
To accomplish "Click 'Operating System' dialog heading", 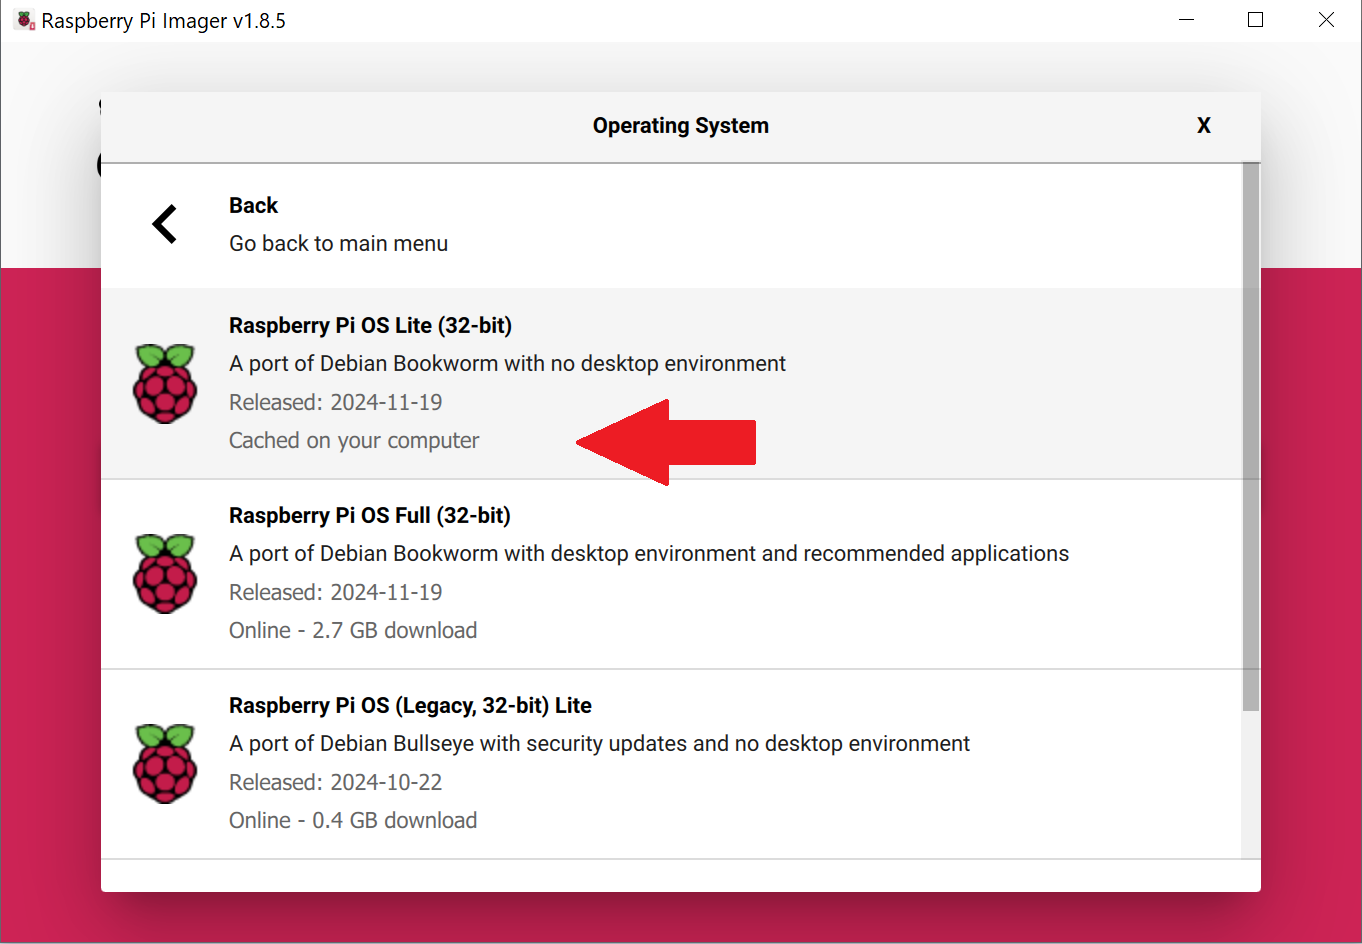I will (x=681, y=126).
